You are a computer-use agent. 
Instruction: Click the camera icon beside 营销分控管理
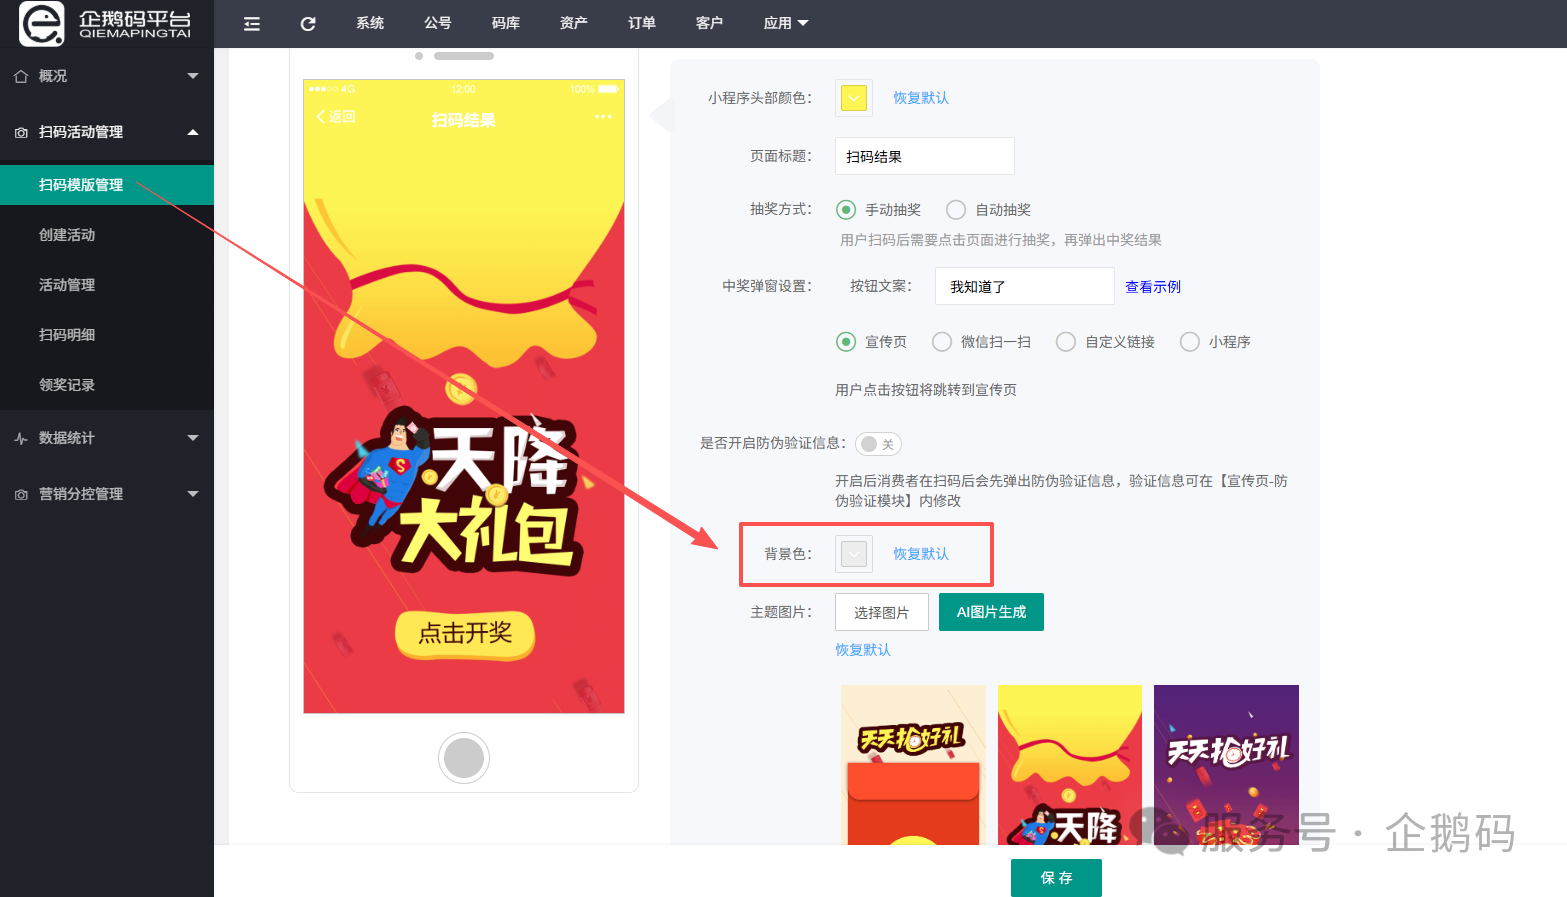click(x=21, y=494)
